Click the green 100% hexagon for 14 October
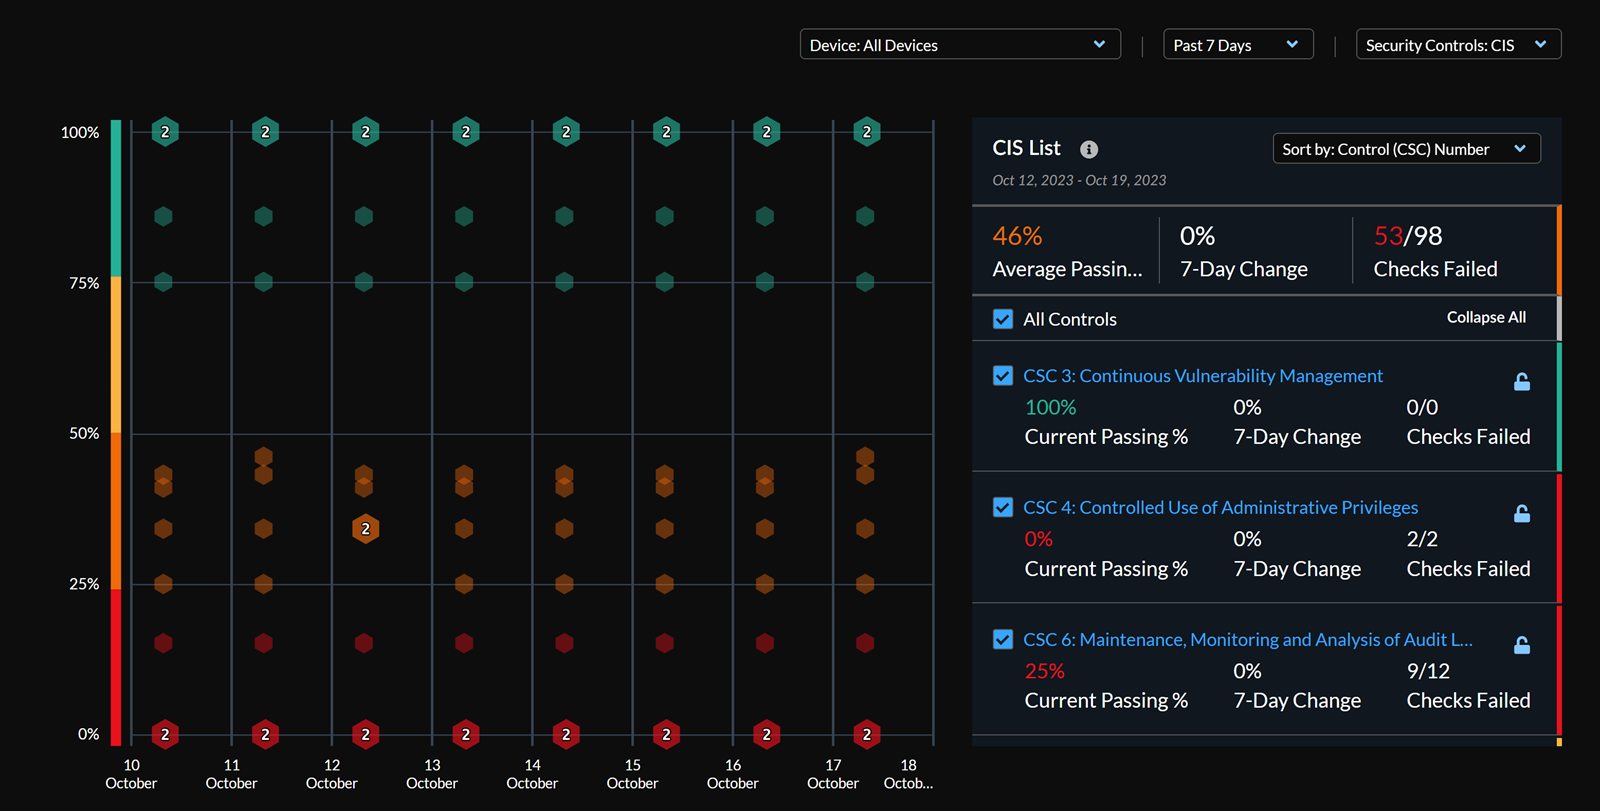Viewport: 1600px width, 811px height. pos(566,132)
